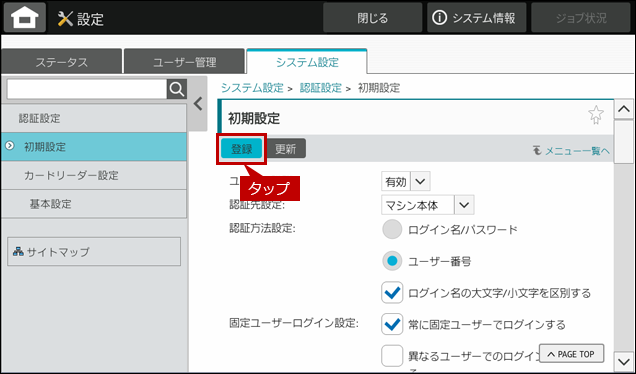Viewport: 636px width, 374px height.
Task: Collapse the left sidebar with the arrow
Action: coord(198,104)
